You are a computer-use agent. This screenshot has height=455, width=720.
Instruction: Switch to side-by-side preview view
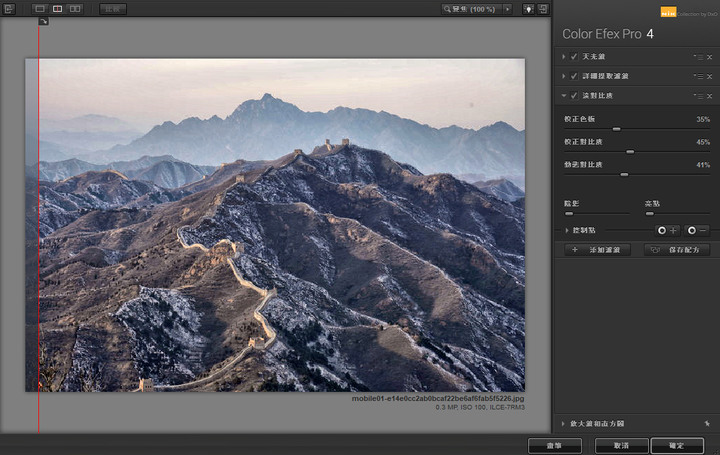click(x=75, y=9)
